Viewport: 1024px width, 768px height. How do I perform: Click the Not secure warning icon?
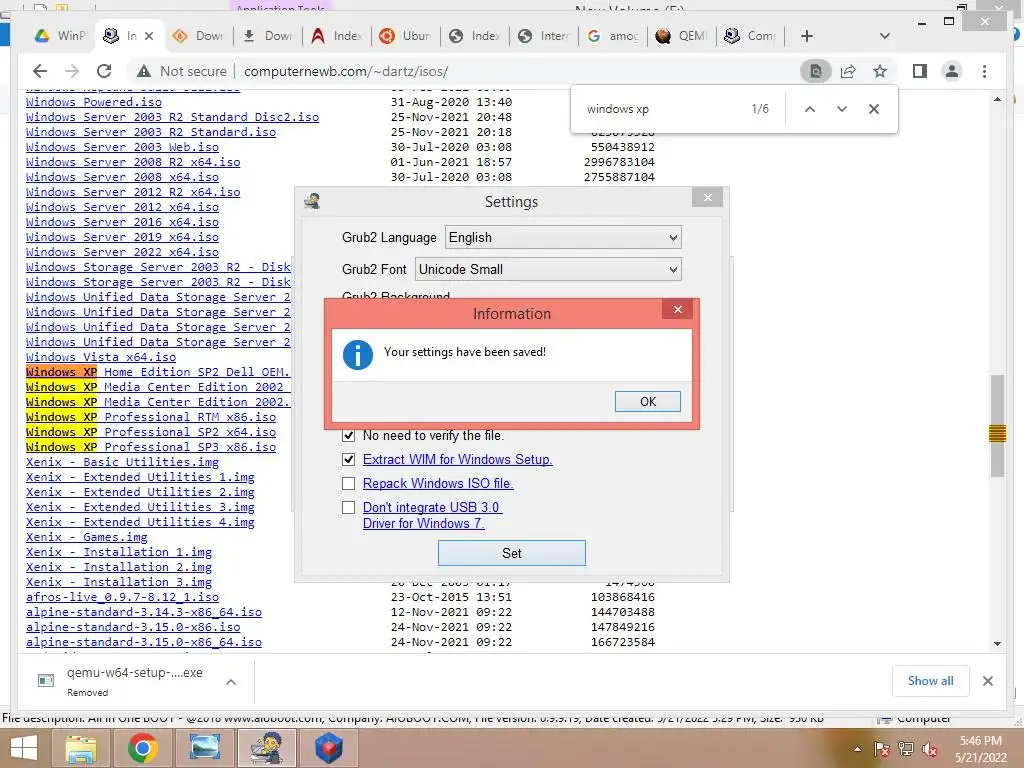[x=143, y=71]
